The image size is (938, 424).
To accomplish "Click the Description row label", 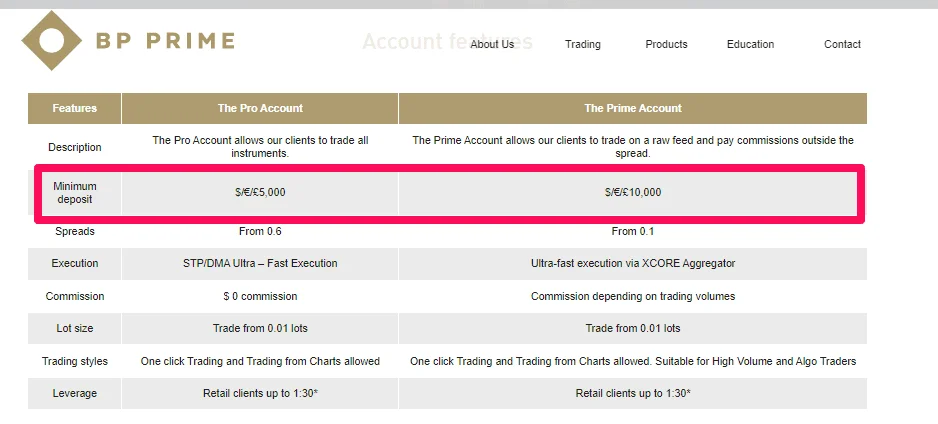I will click(x=75, y=147).
